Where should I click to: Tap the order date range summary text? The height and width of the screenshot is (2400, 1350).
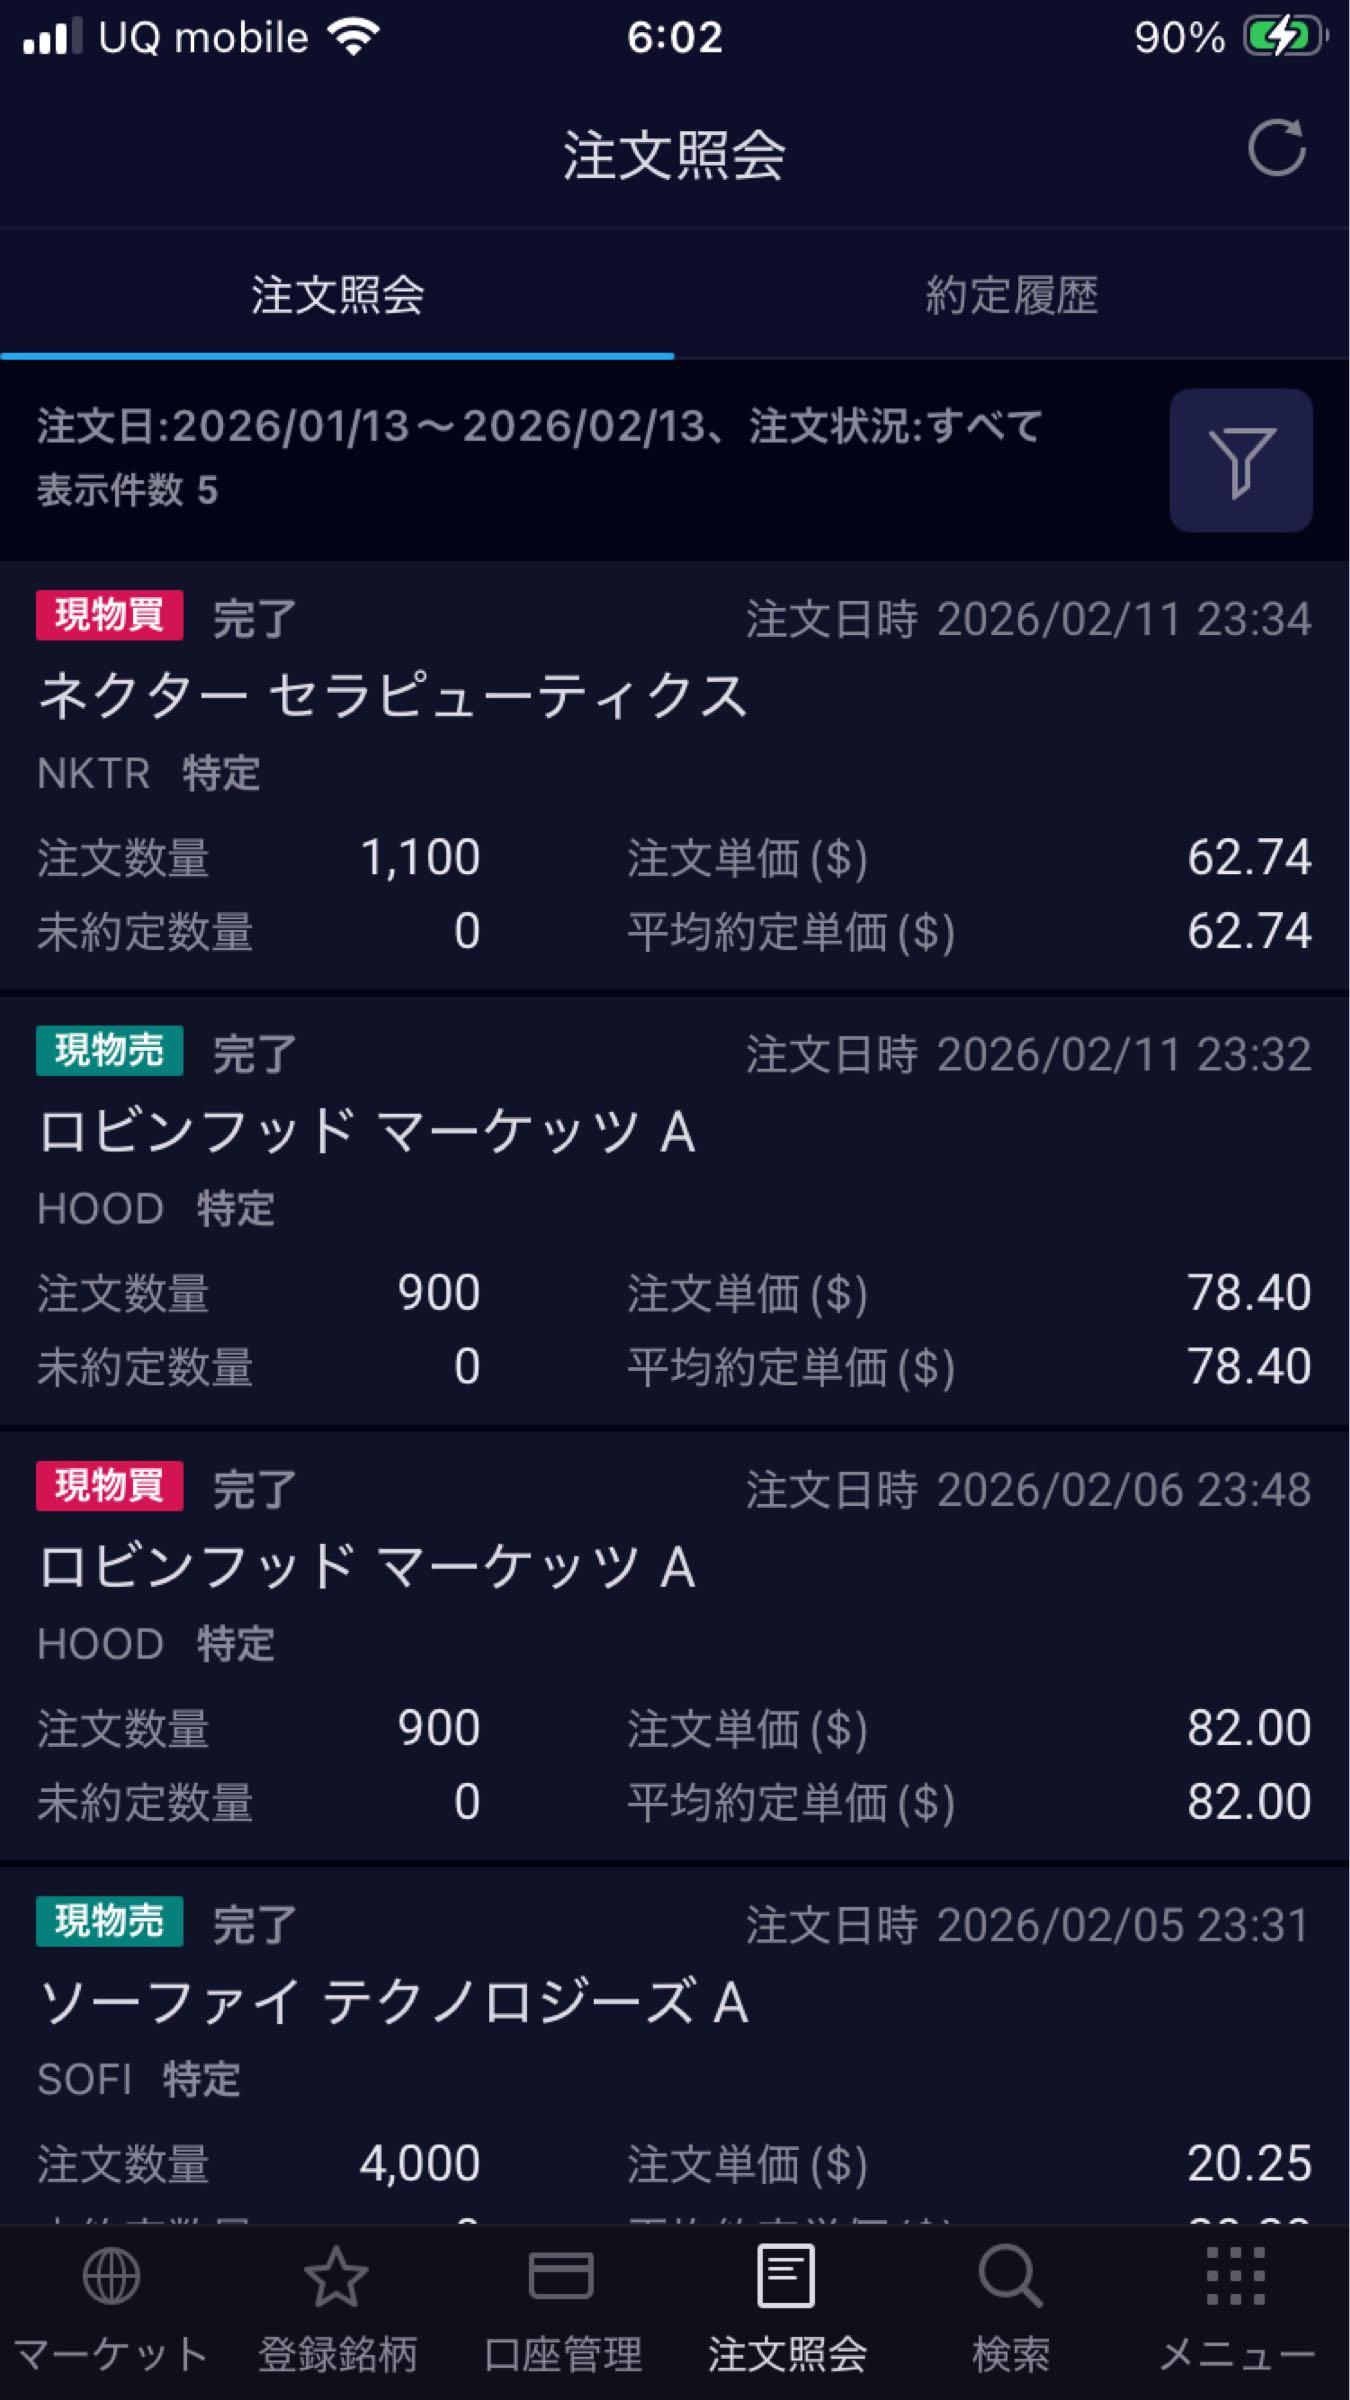540,427
